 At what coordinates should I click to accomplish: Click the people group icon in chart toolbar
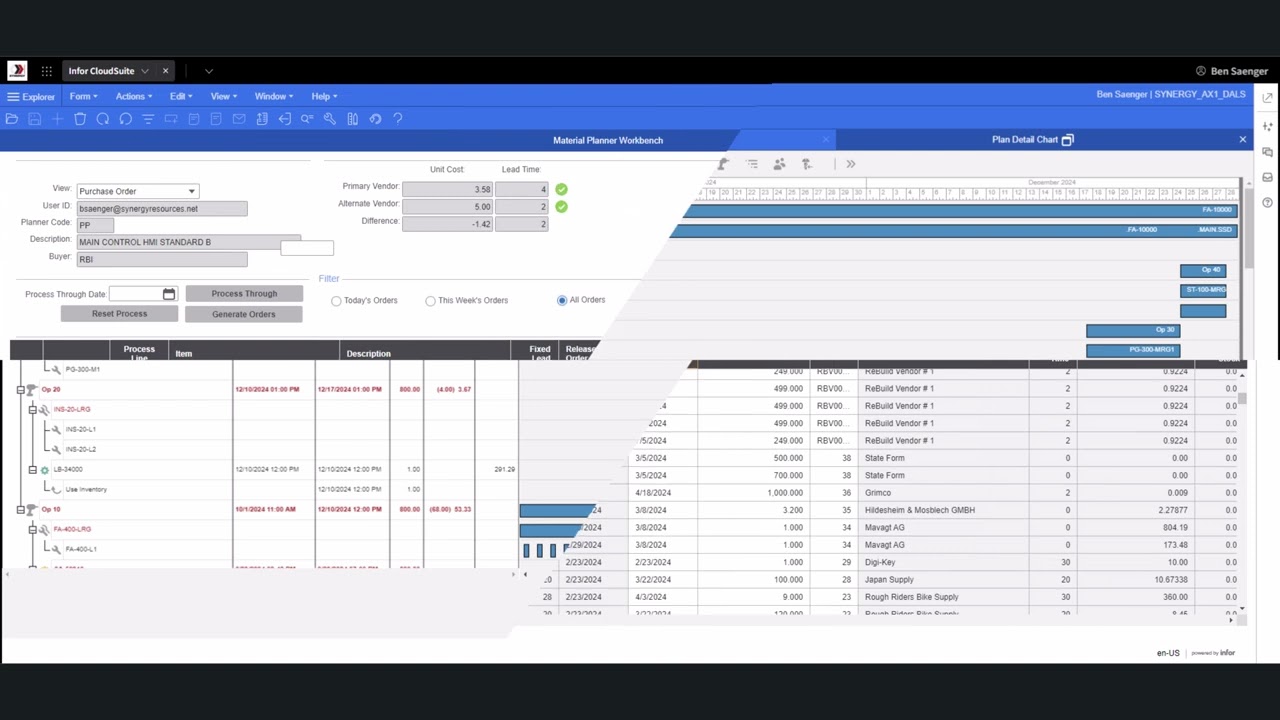tap(779, 164)
